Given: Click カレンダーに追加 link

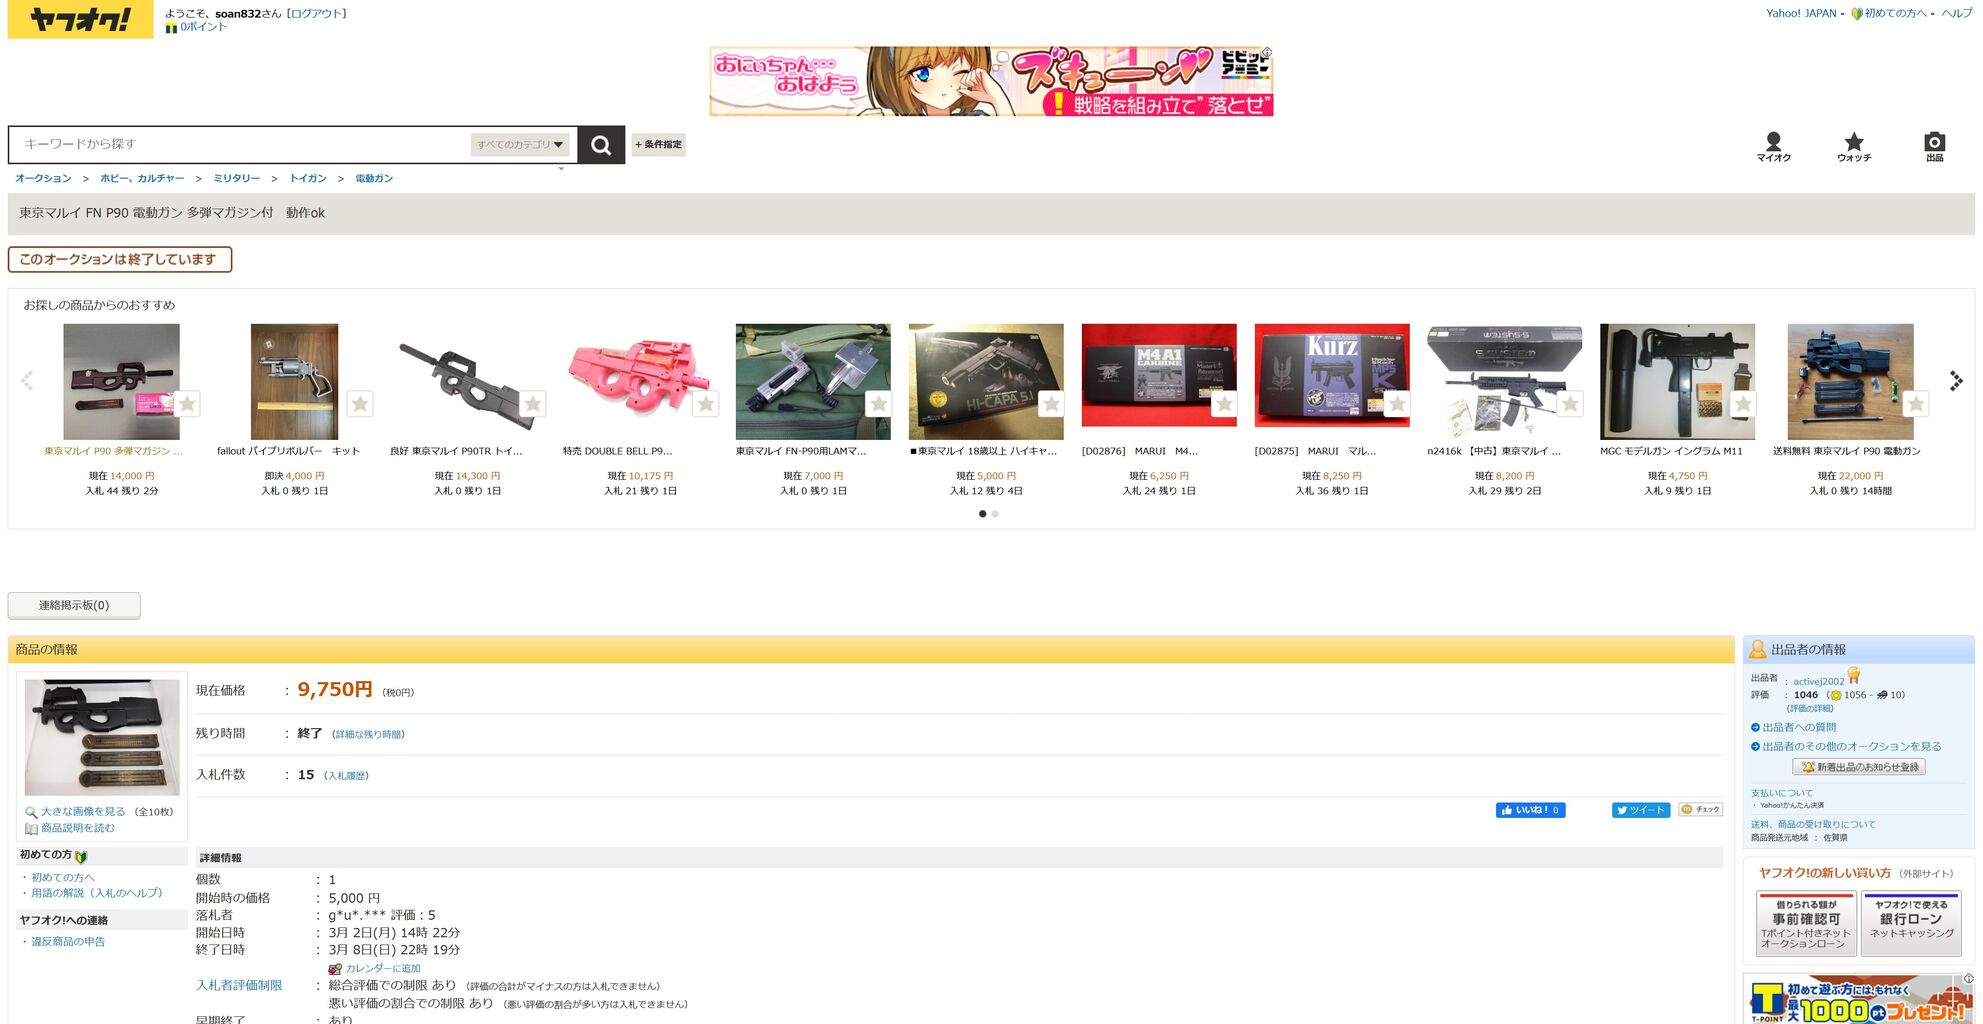Looking at the screenshot, I should [x=382, y=969].
